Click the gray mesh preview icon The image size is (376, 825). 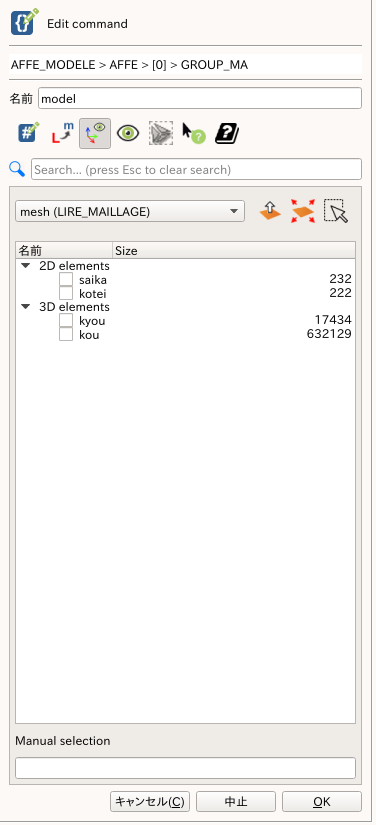pyautogui.click(x=161, y=133)
